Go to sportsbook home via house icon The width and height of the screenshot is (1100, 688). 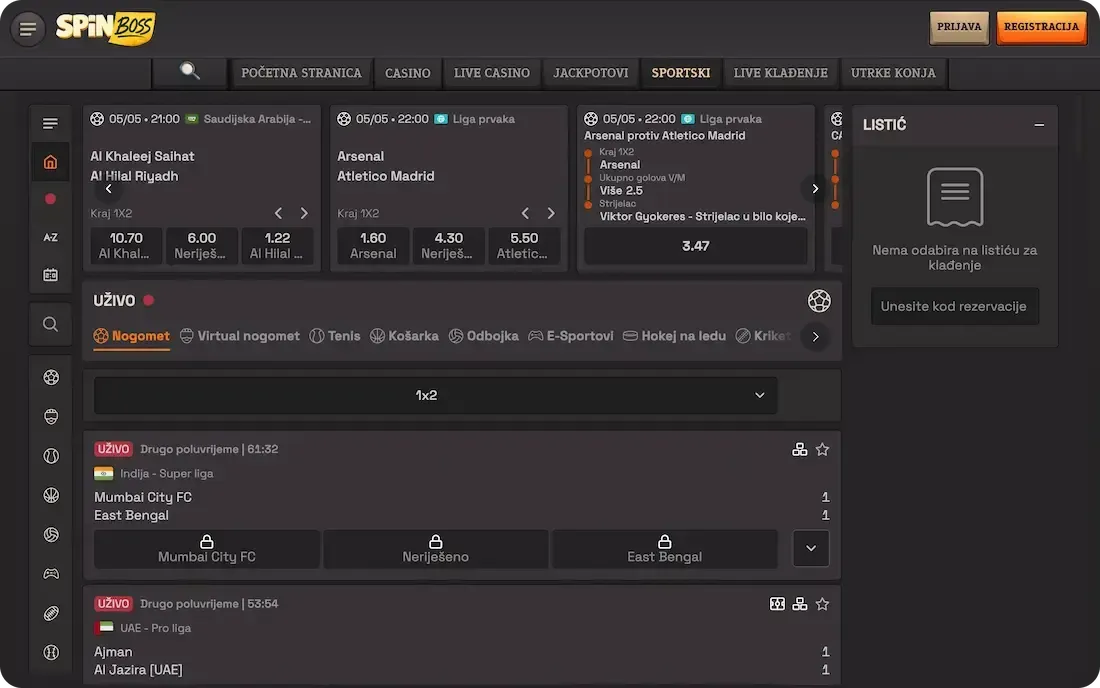[x=51, y=162]
